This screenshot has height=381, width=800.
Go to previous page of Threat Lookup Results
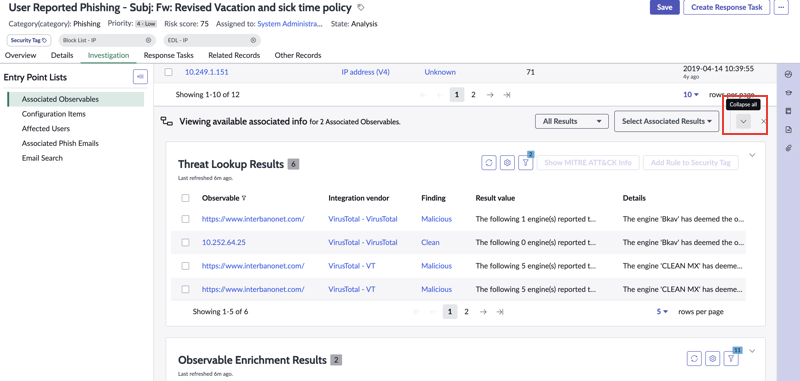433,312
